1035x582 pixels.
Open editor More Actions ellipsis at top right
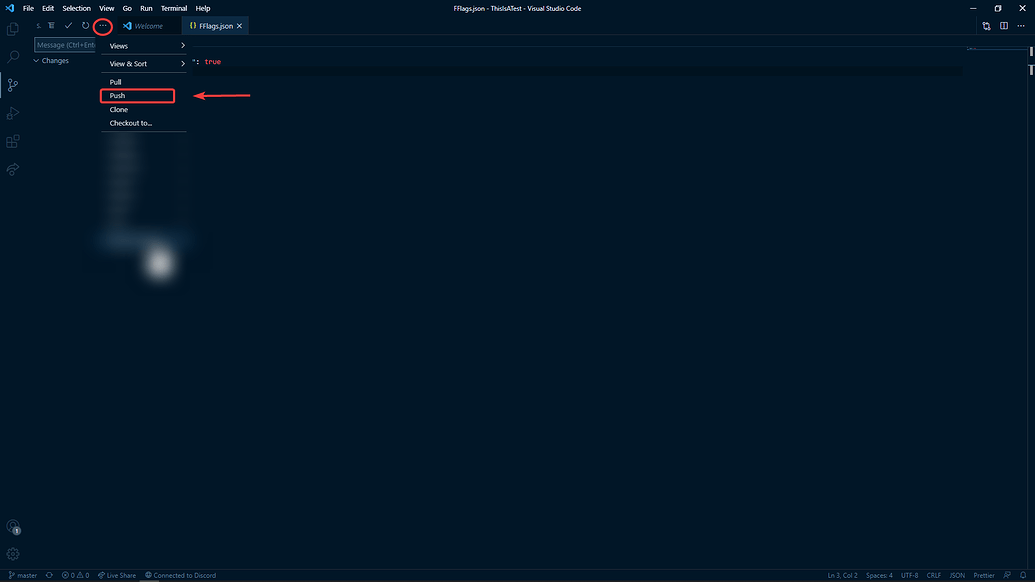point(1021,26)
